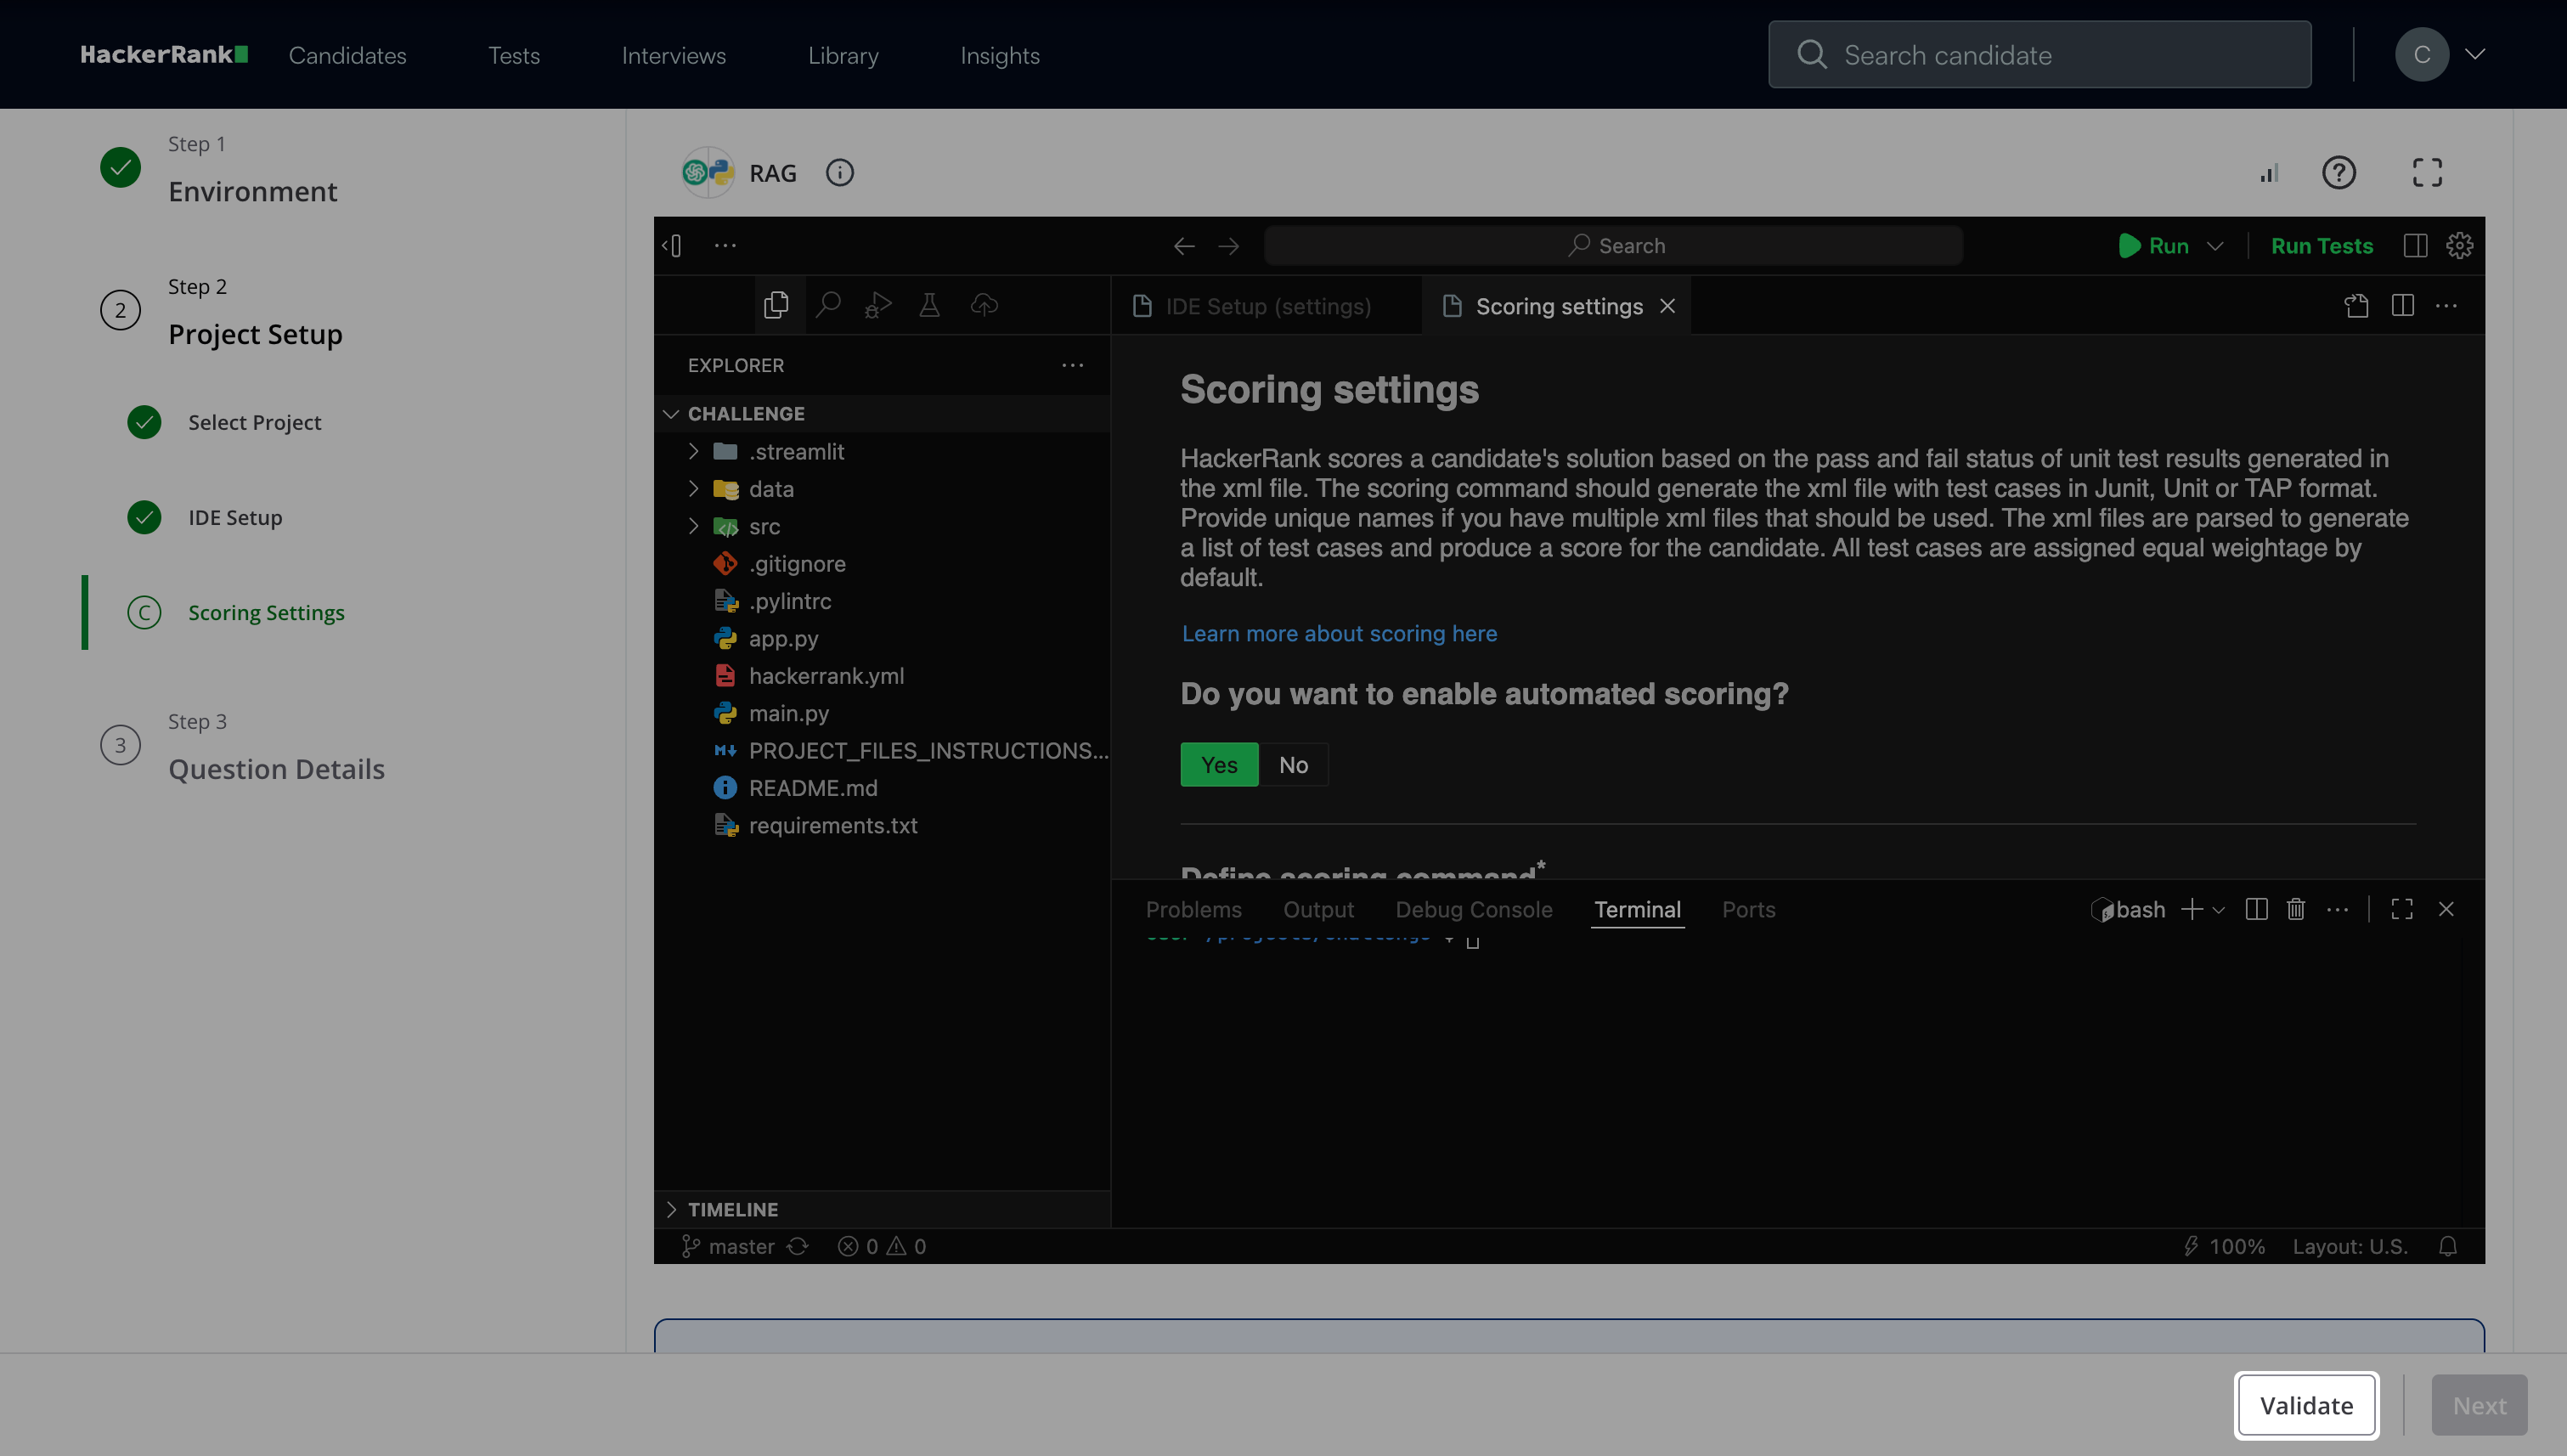
Task: Click the Search candidate field
Action: pyautogui.click(x=2039, y=54)
